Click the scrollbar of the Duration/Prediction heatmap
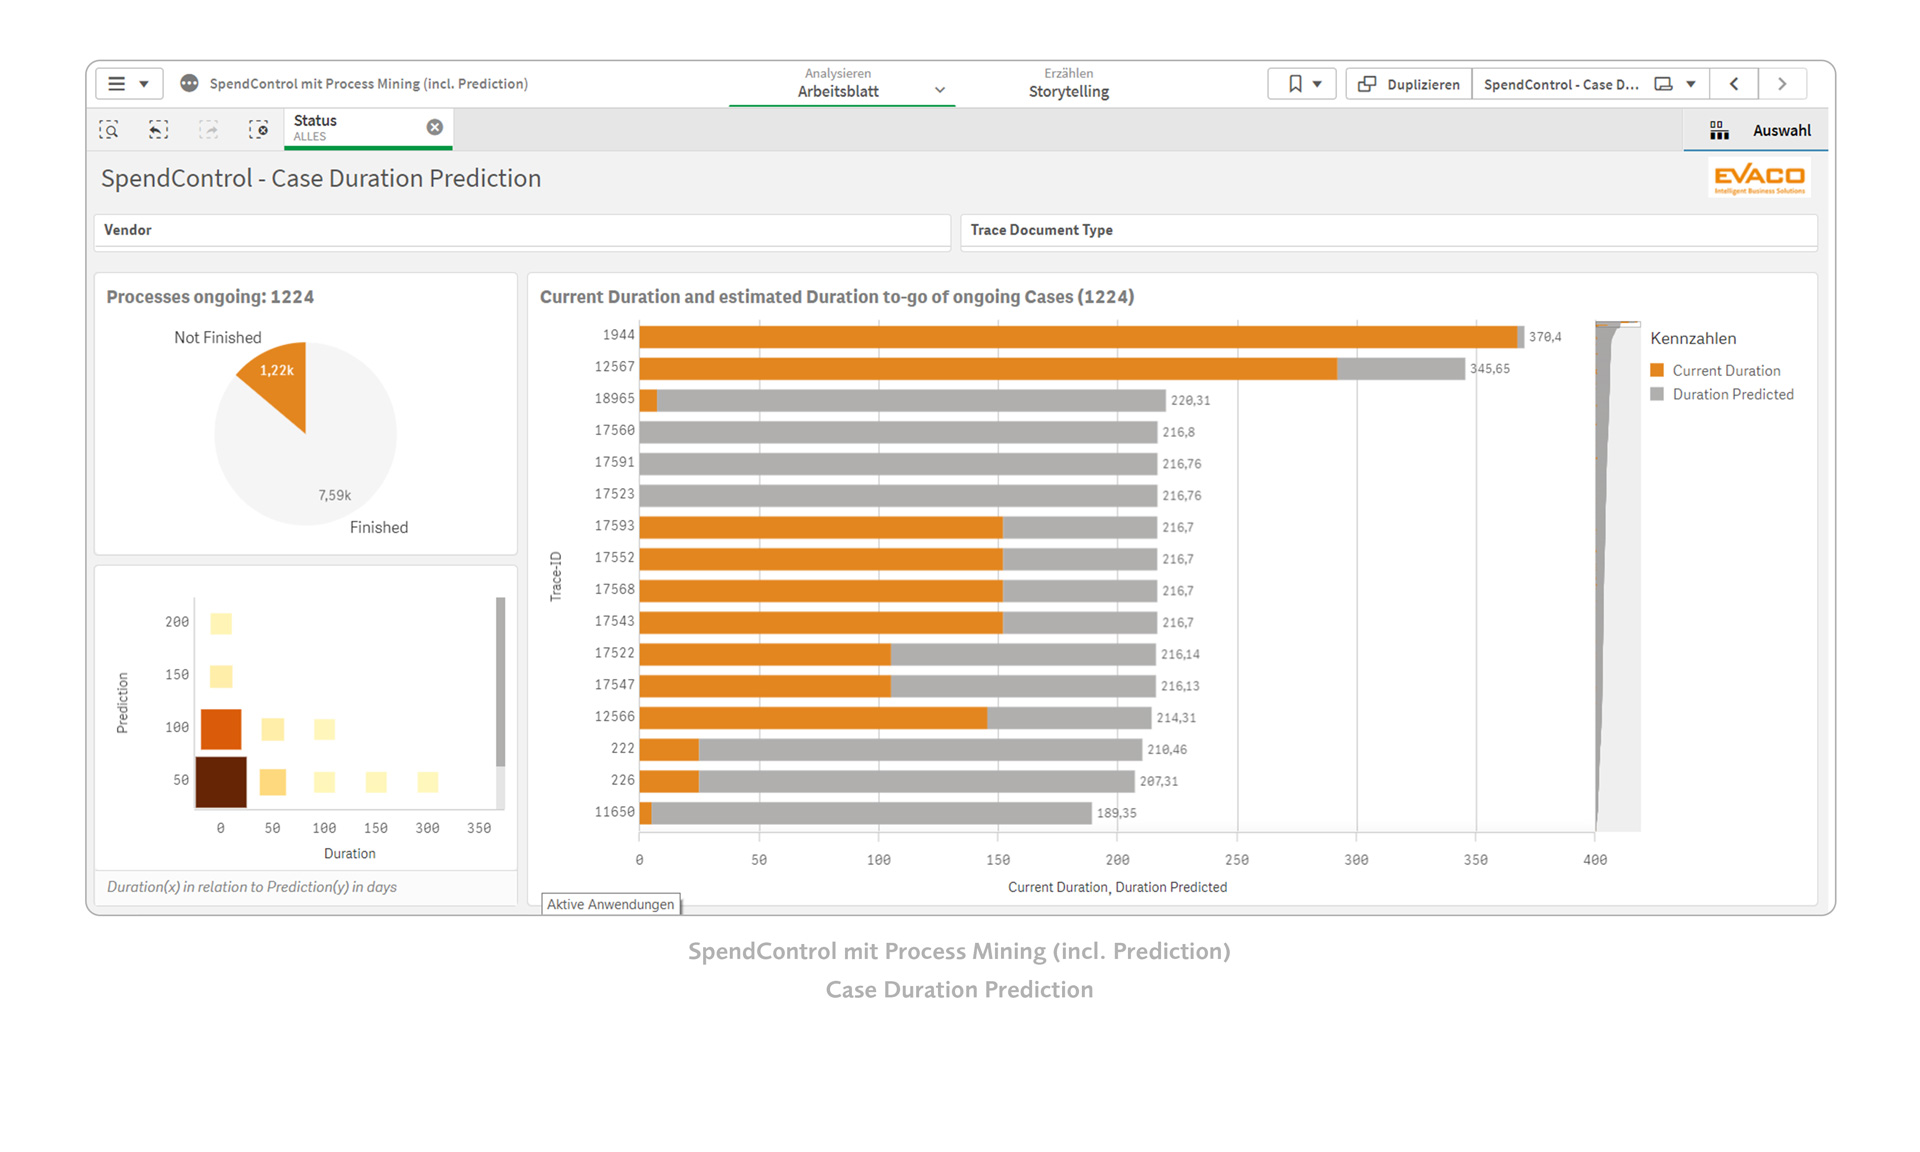The height and width of the screenshot is (1152, 1920). pyautogui.click(x=500, y=682)
